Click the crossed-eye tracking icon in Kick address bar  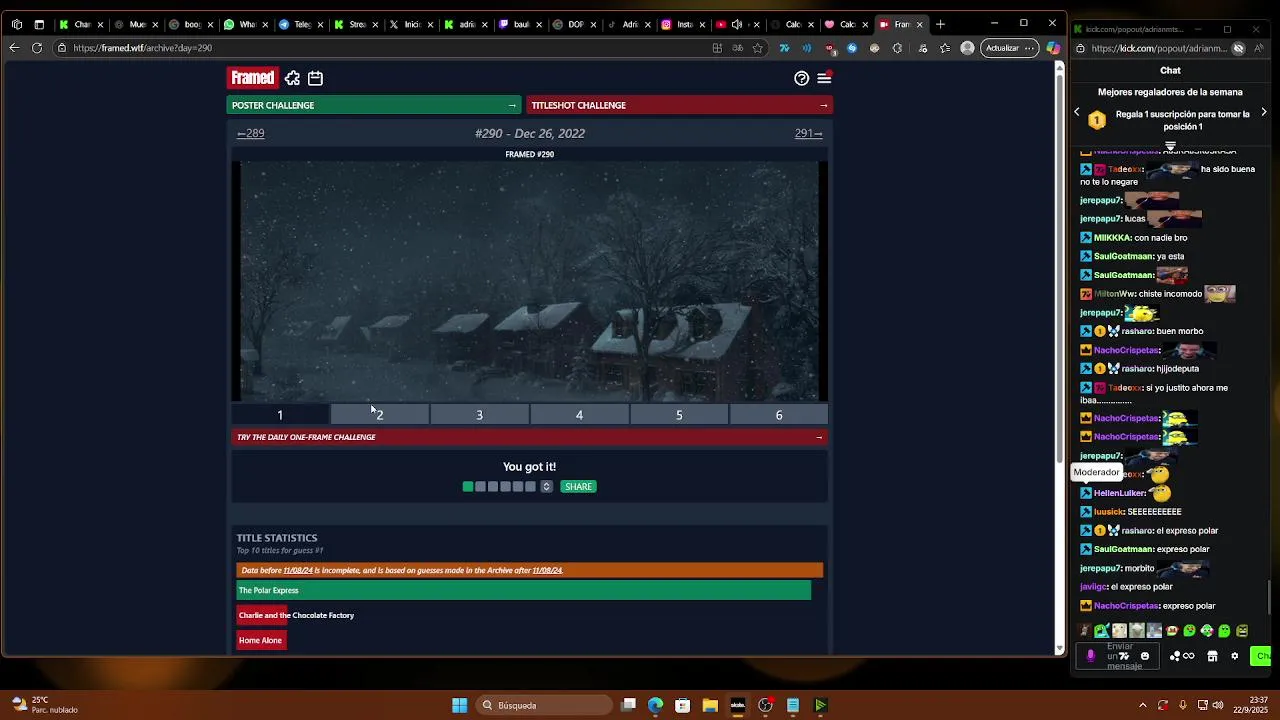click(x=1238, y=48)
